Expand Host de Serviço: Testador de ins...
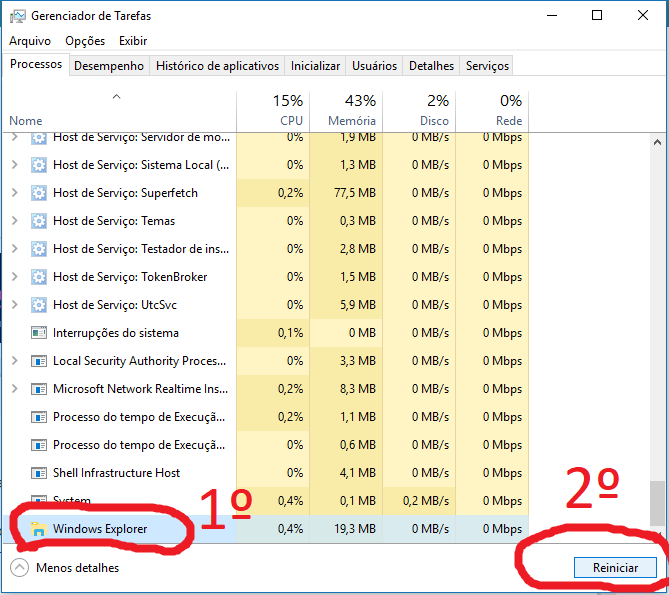 (15, 249)
